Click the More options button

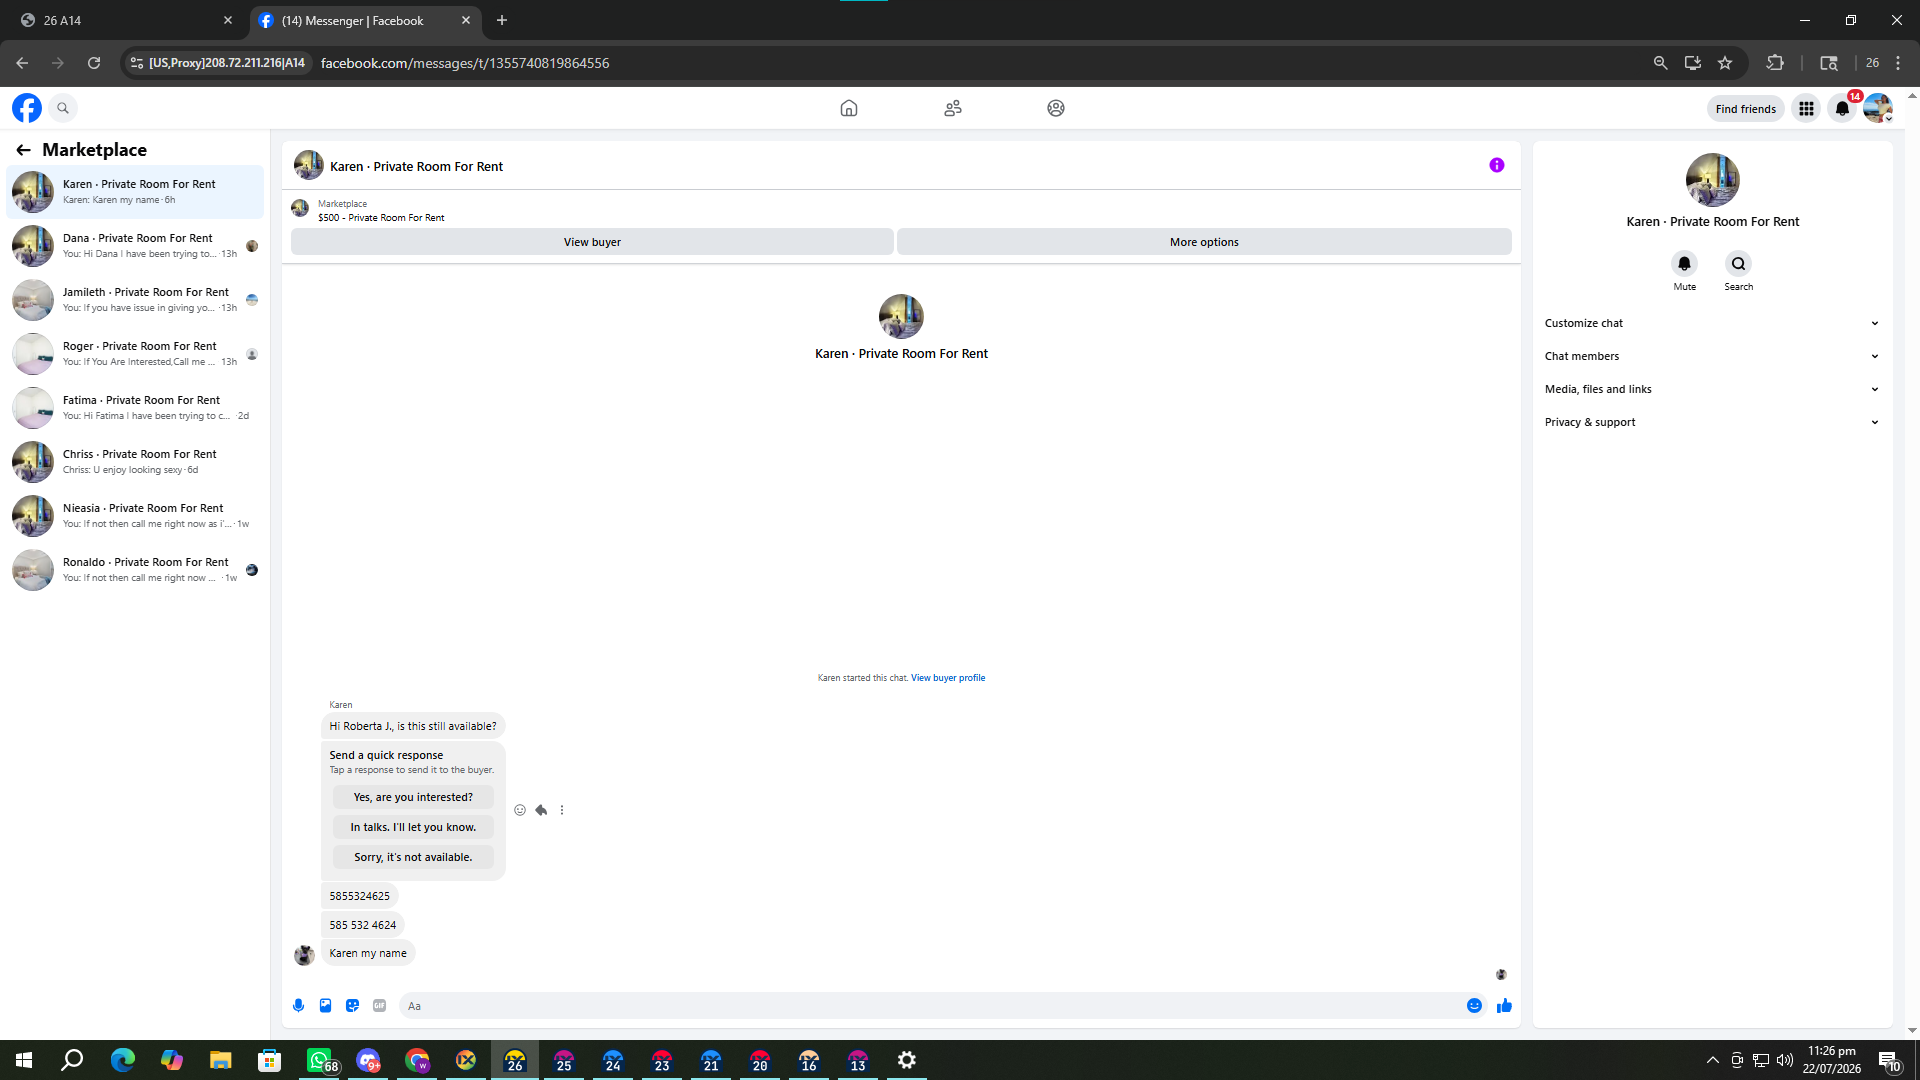pos(1204,242)
